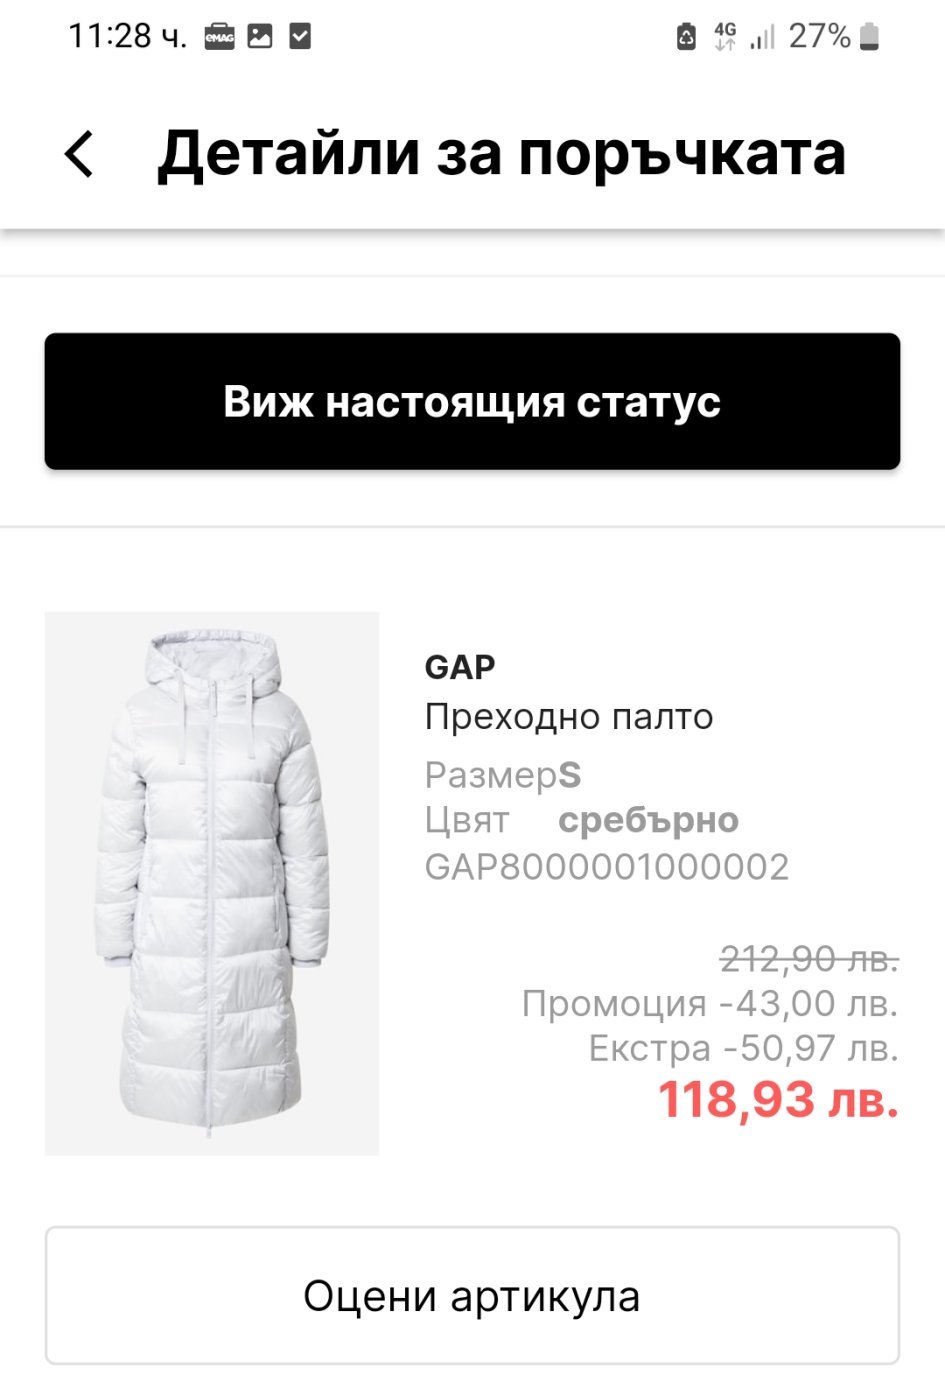Tap 'Преходно палто' product title
Image resolution: width=945 pixels, height=1380 pixels.
pos(569,717)
